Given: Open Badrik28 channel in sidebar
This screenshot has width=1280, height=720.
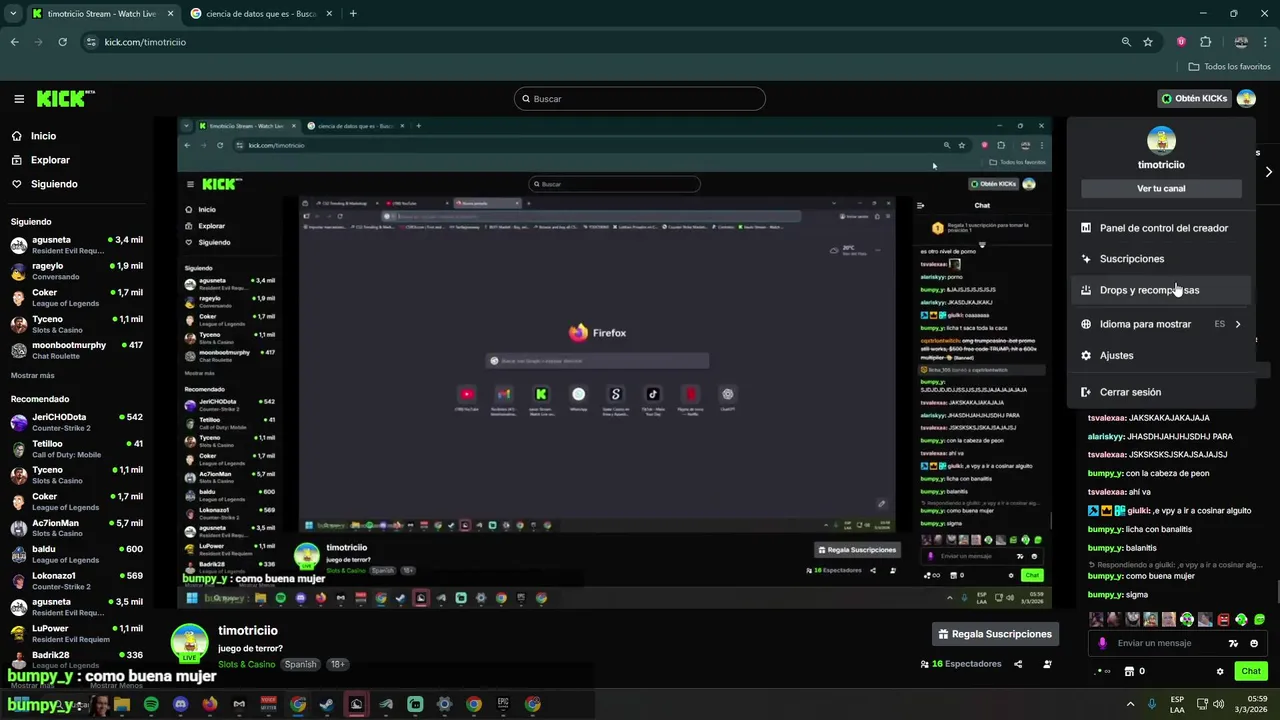Looking at the screenshot, I should [77, 659].
